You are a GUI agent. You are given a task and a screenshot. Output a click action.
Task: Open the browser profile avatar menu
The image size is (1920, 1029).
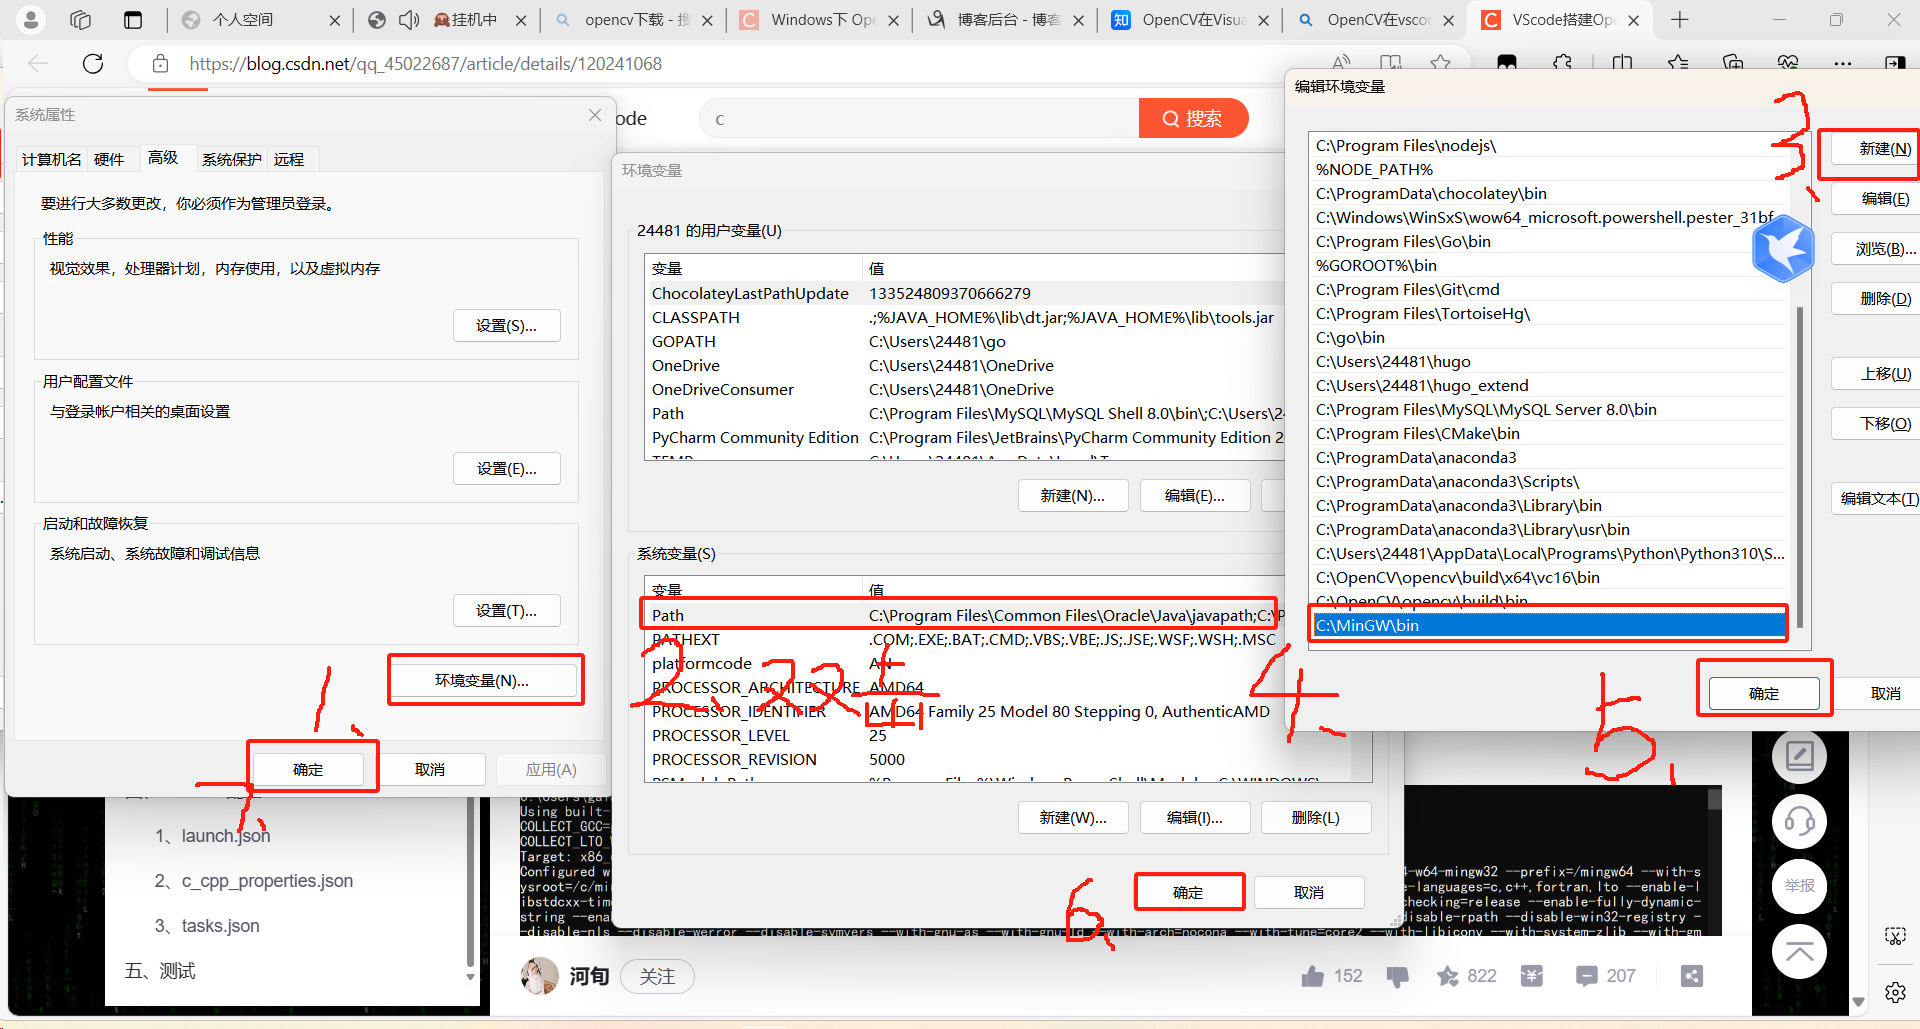31,19
